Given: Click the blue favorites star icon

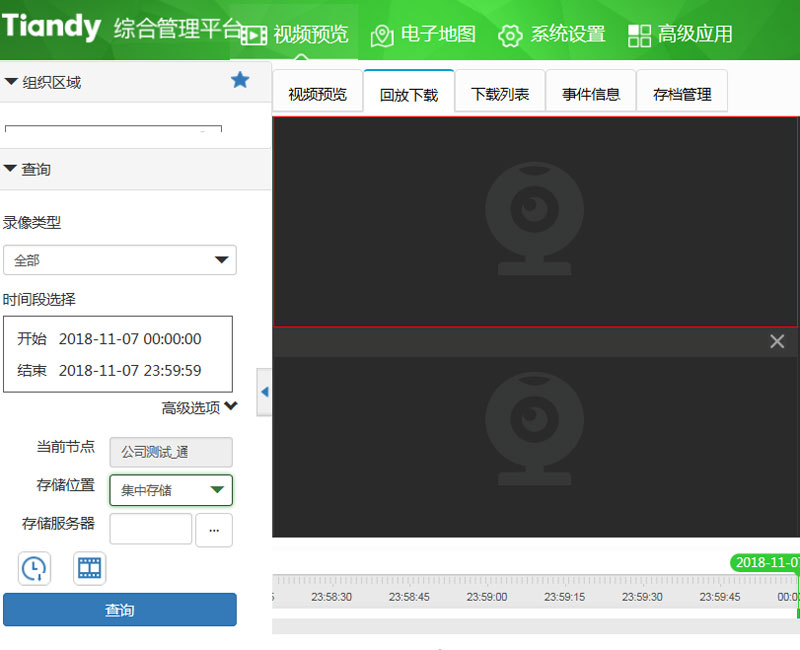Looking at the screenshot, I should click(x=240, y=80).
